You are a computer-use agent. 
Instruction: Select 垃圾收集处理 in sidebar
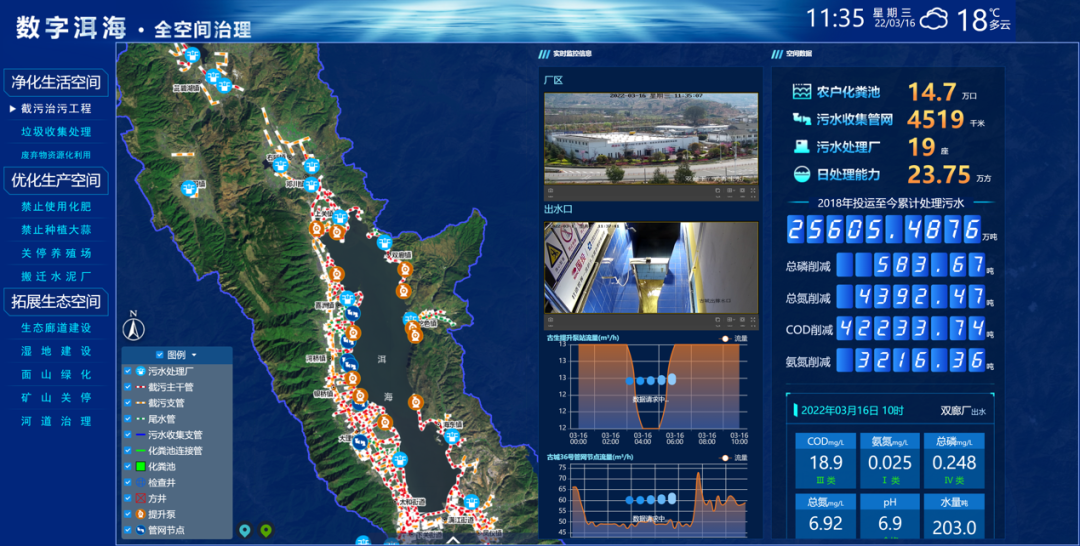pyautogui.click(x=56, y=131)
